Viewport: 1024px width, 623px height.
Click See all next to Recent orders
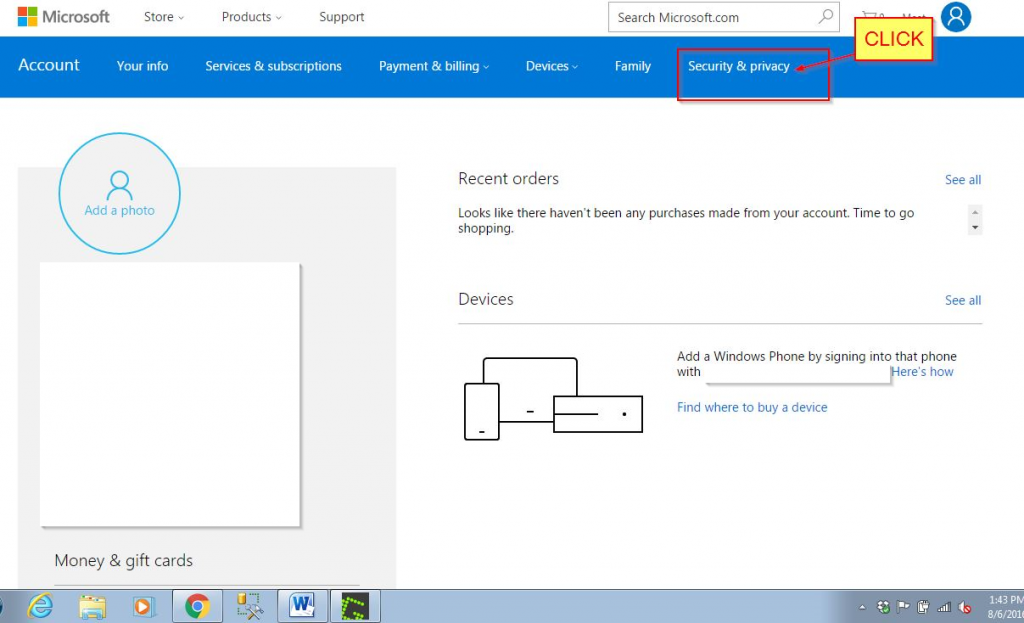point(963,180)
